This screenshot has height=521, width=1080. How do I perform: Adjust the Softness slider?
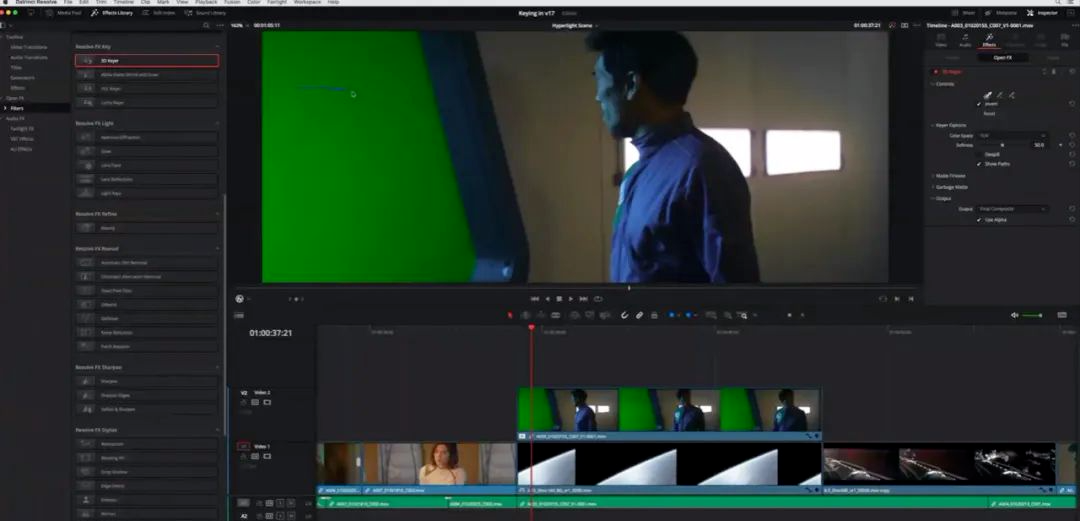tap(1003, 145)
